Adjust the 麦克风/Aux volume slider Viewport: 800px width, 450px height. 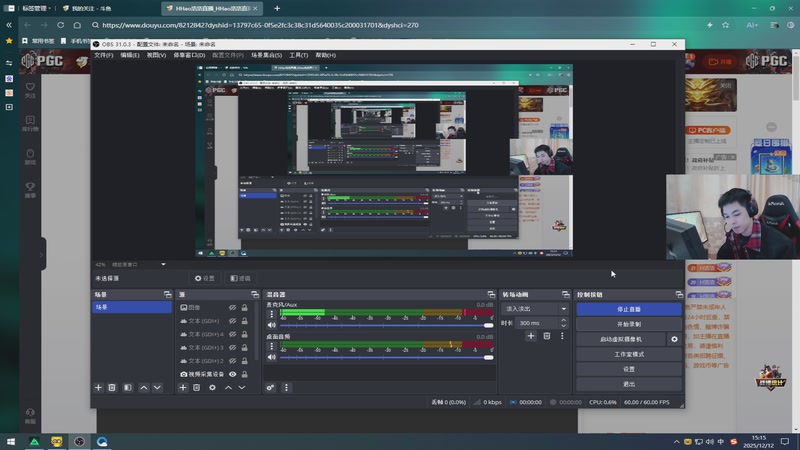click(x=386, y=326)
